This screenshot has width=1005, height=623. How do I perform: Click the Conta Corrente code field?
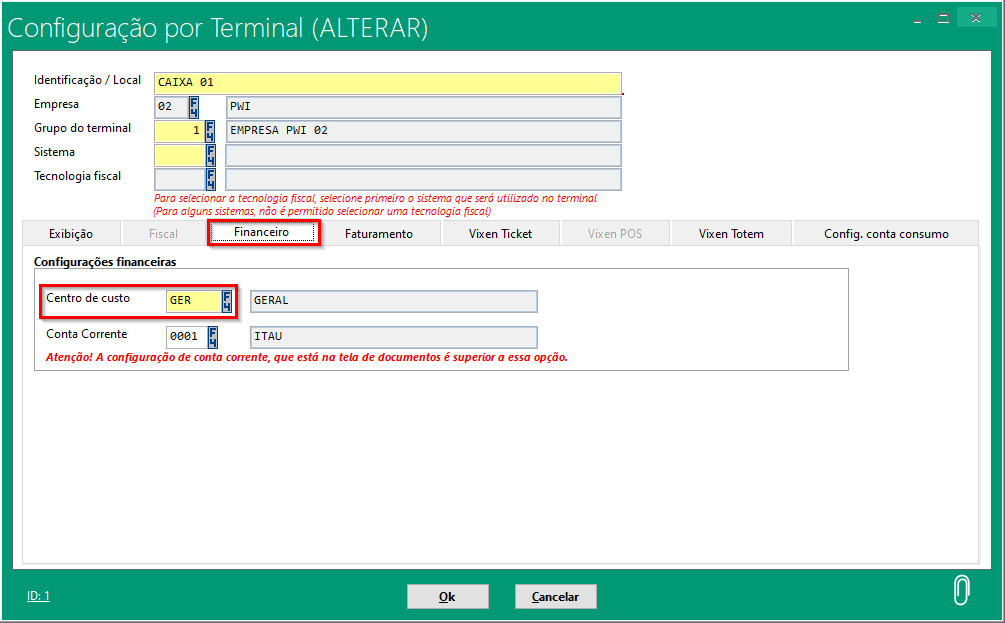click(185, 337)
